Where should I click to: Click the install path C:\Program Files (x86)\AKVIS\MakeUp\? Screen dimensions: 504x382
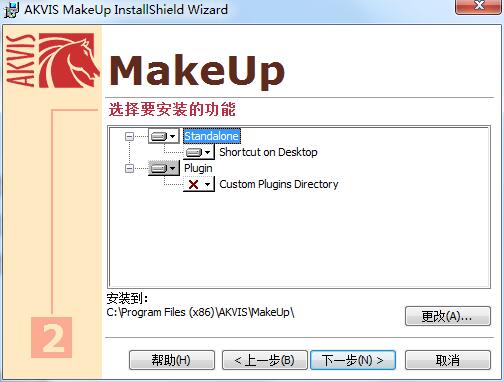pos(200,312)
